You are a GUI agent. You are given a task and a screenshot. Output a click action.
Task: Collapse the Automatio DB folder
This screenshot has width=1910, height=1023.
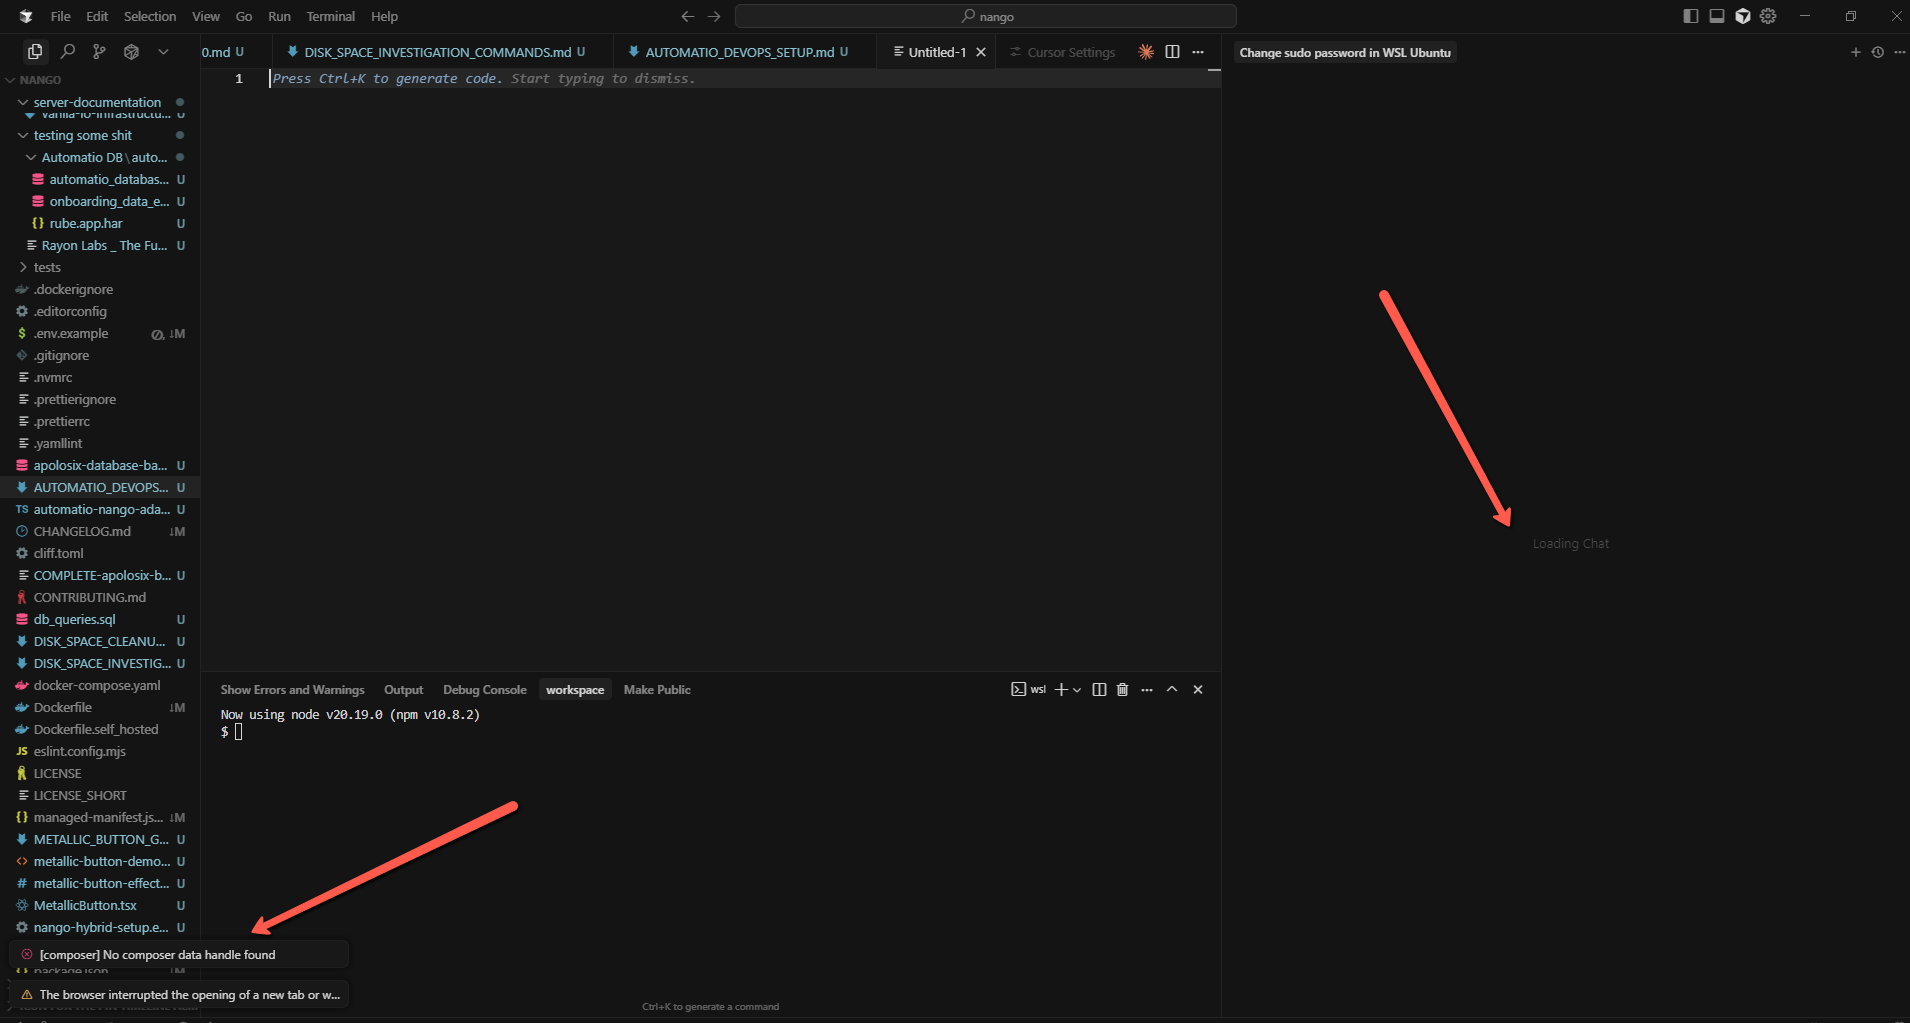[104, 157]
